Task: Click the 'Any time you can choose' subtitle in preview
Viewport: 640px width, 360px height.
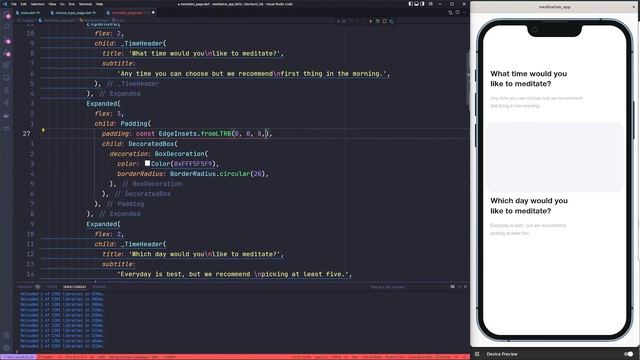Action: [536, 102]
